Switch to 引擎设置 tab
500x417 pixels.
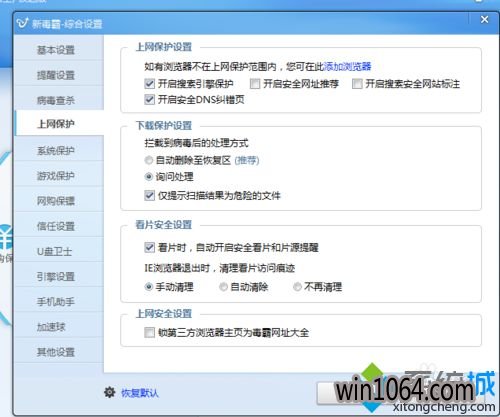[x=59, y=276]
